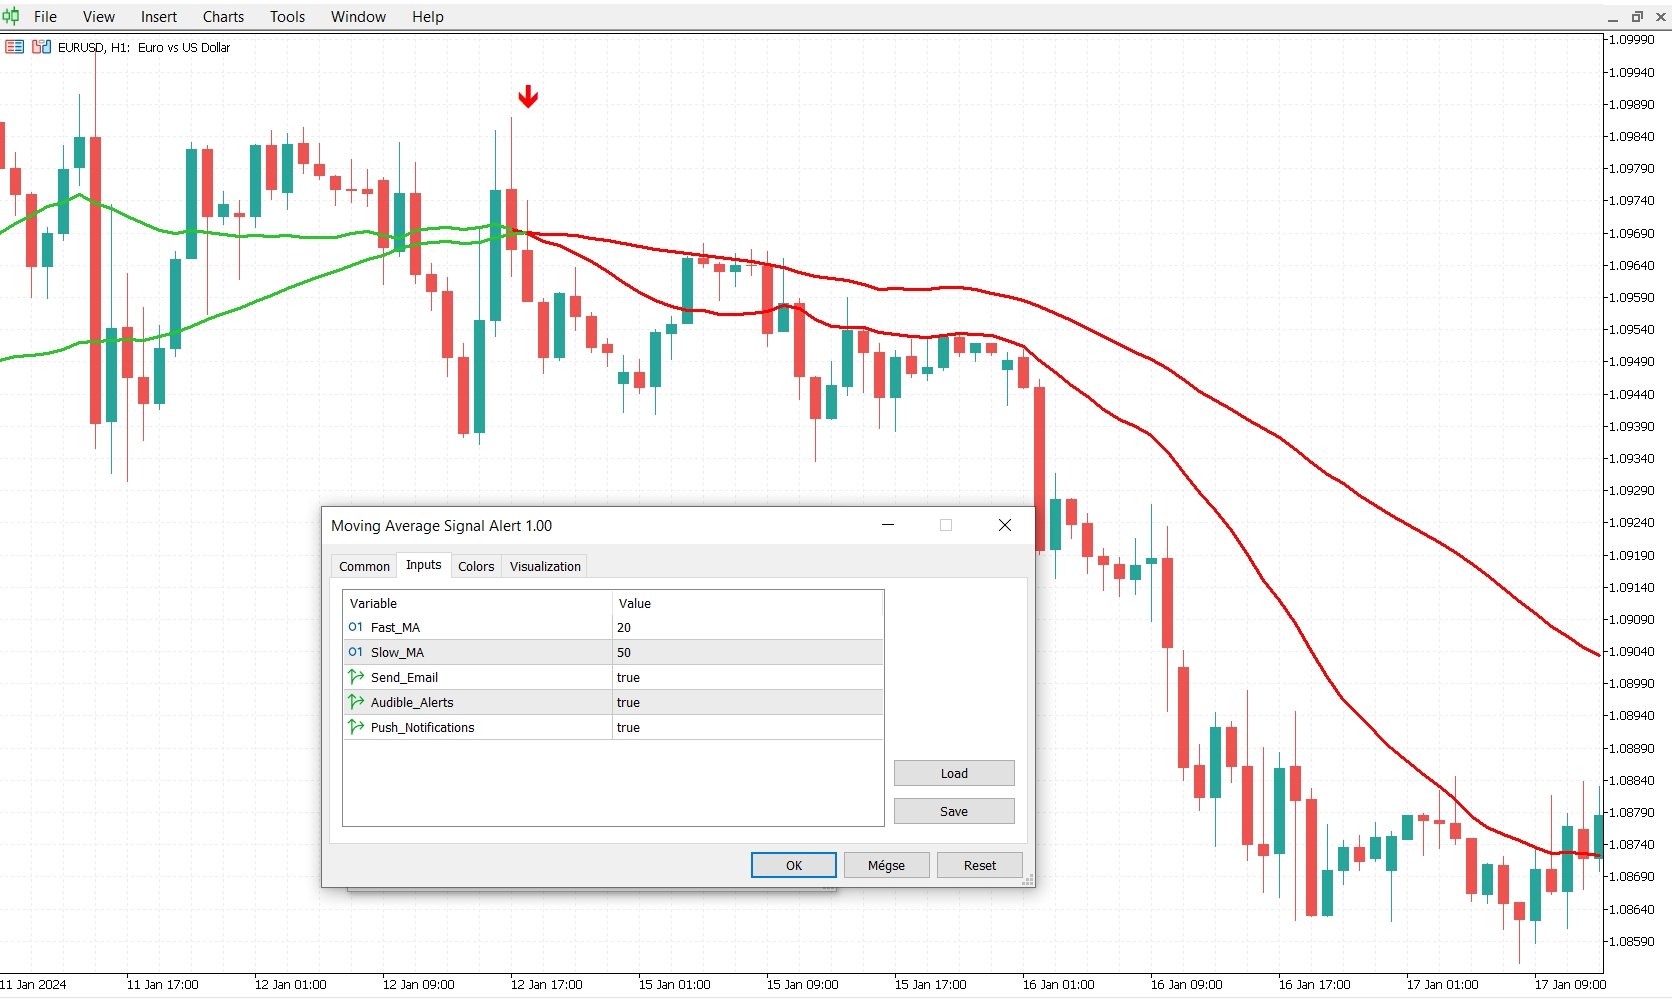Click the integer type icon beside Fast_MA
This screenshot has width=1672, height=999.
(356, 627)
